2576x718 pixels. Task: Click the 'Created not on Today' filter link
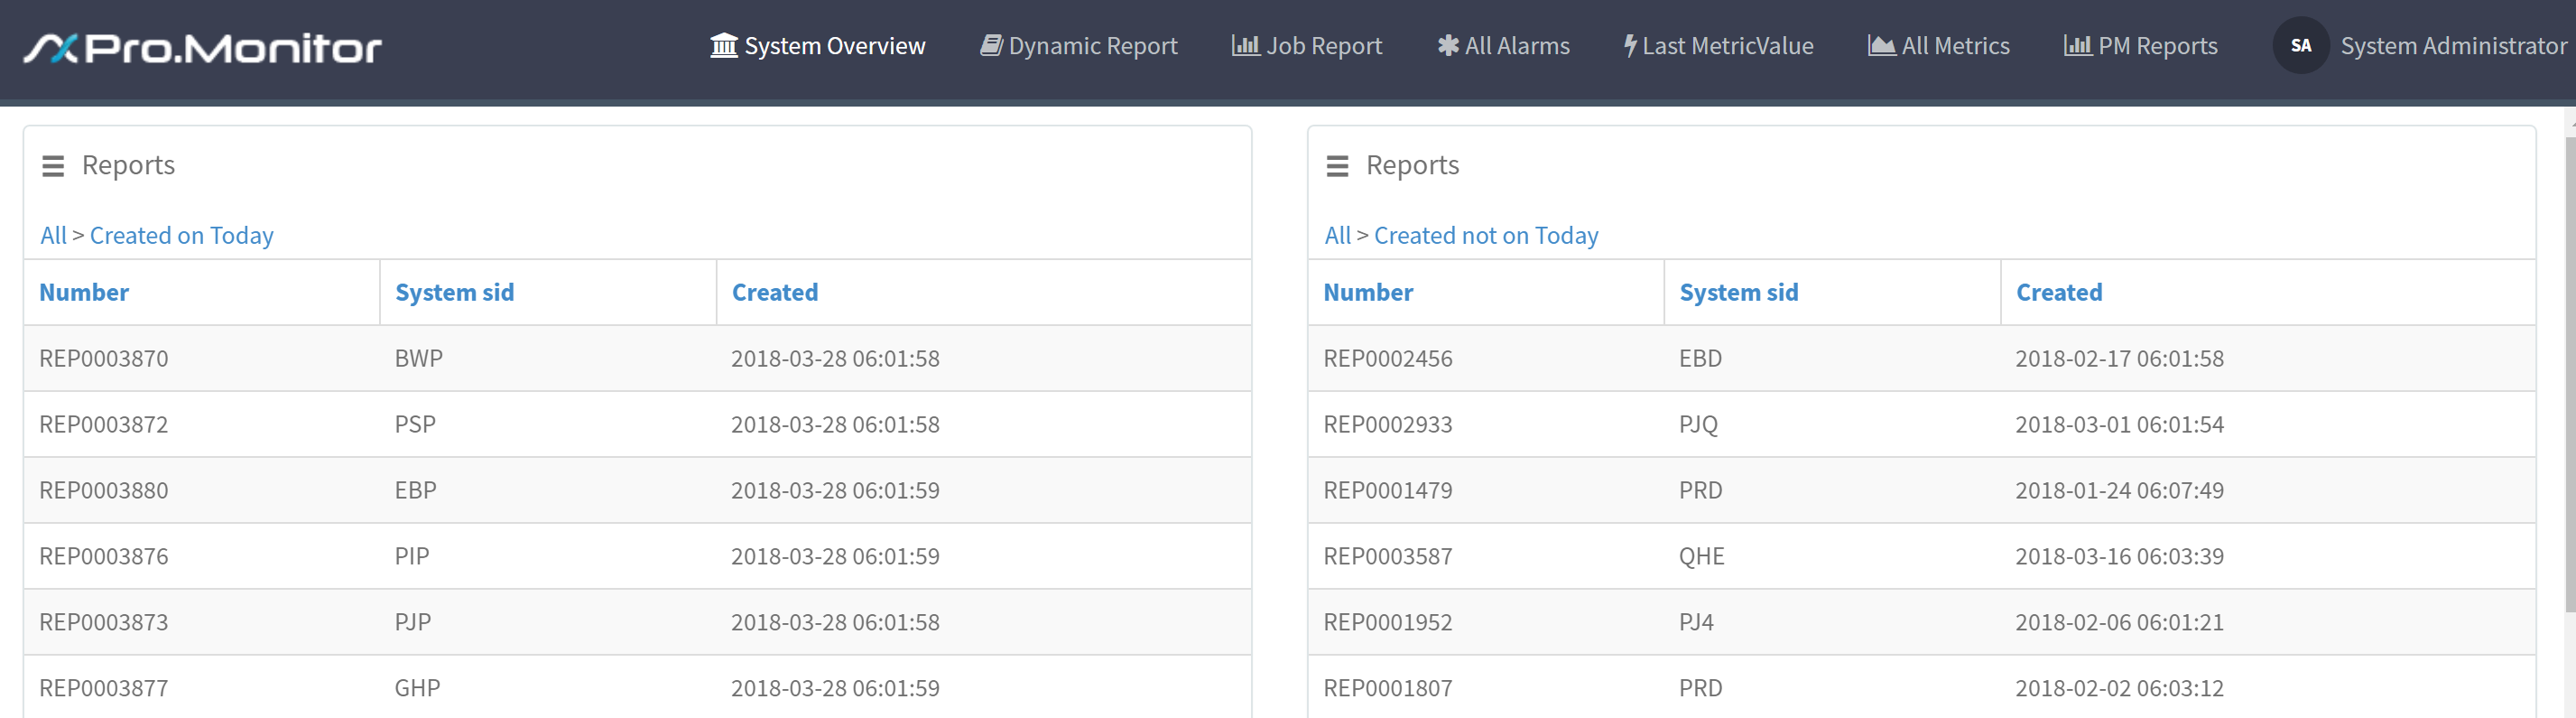point(1485,236)
